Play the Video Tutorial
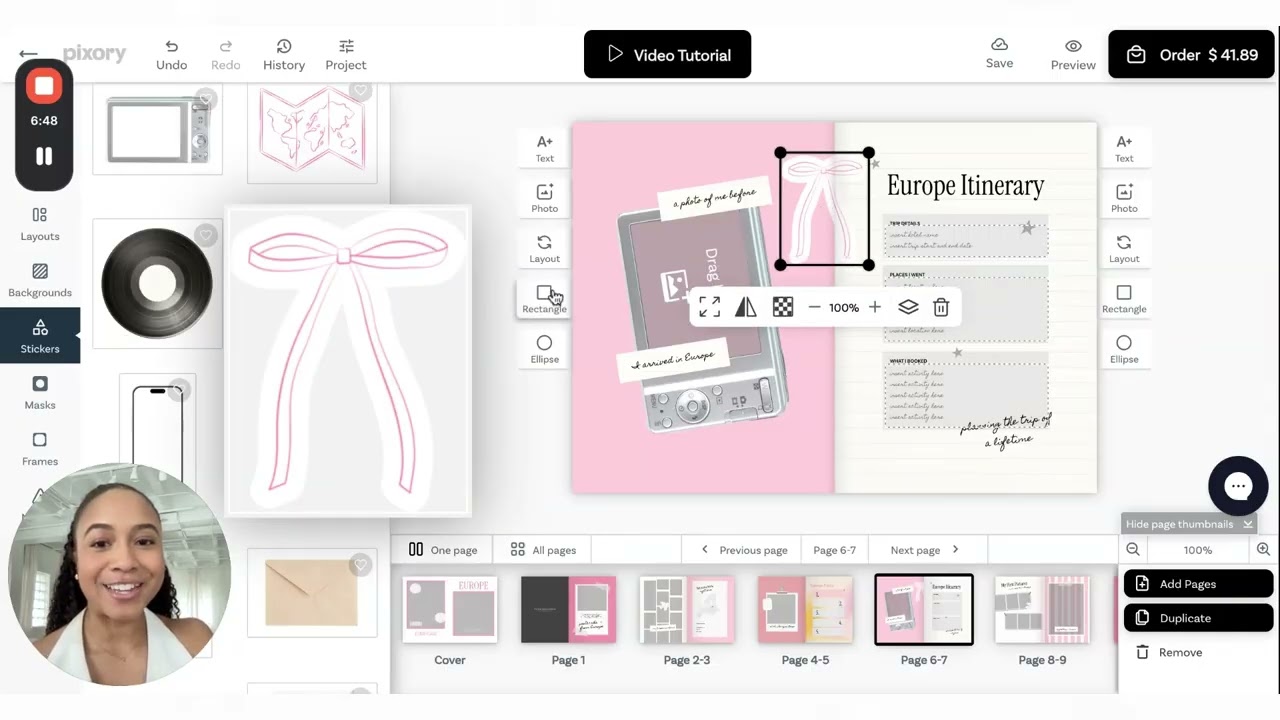 667,54
